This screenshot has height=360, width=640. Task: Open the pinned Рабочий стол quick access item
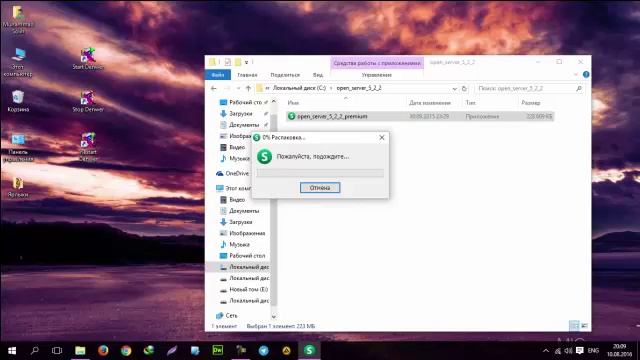tap(245, 102)
